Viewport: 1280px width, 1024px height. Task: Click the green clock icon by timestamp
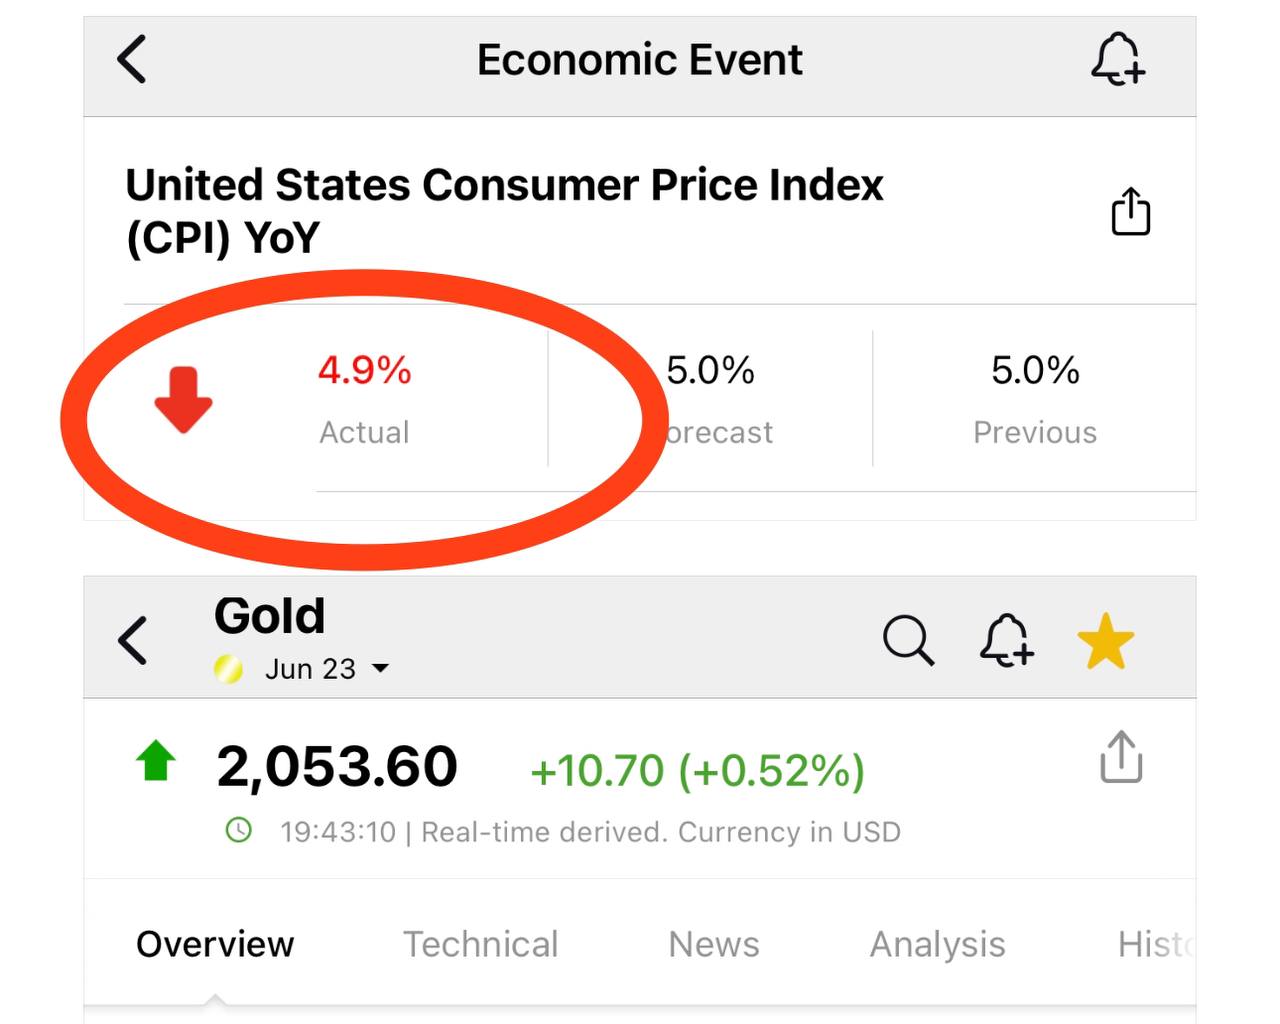pyautogui.click(x=239, y=830)
